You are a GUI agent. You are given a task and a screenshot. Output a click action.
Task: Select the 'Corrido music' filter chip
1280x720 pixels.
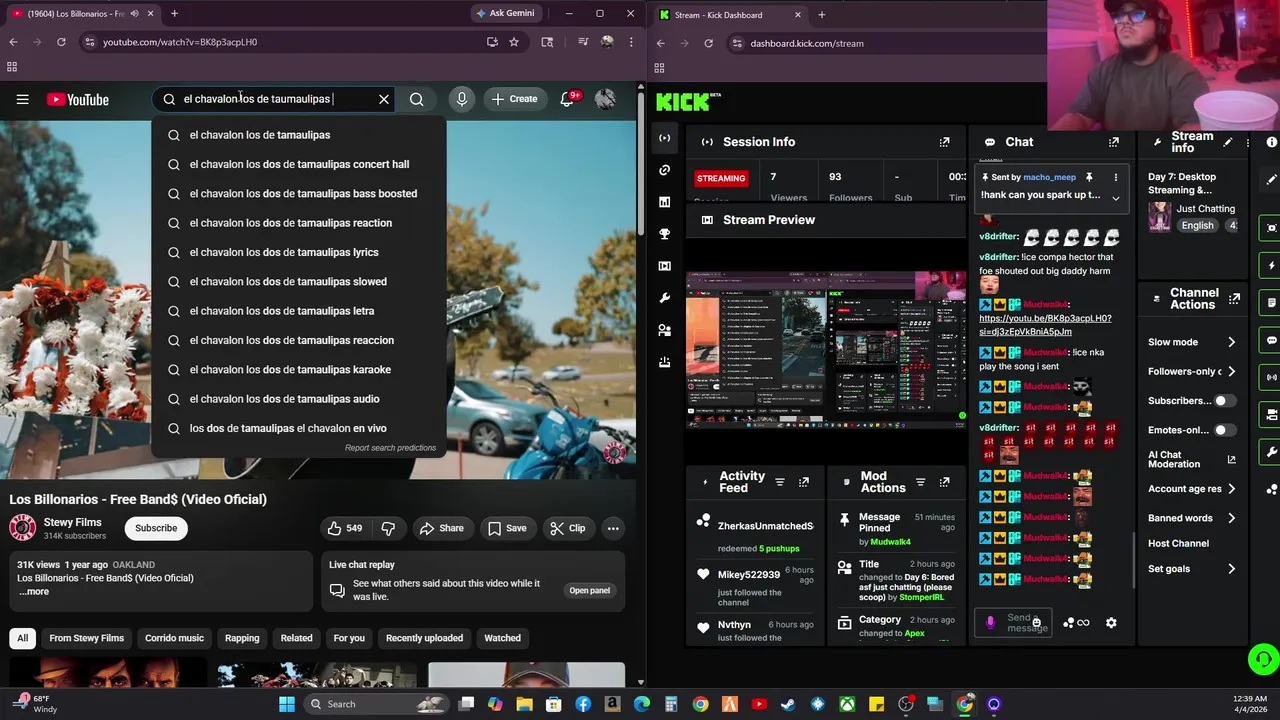[x=174, y=638]
